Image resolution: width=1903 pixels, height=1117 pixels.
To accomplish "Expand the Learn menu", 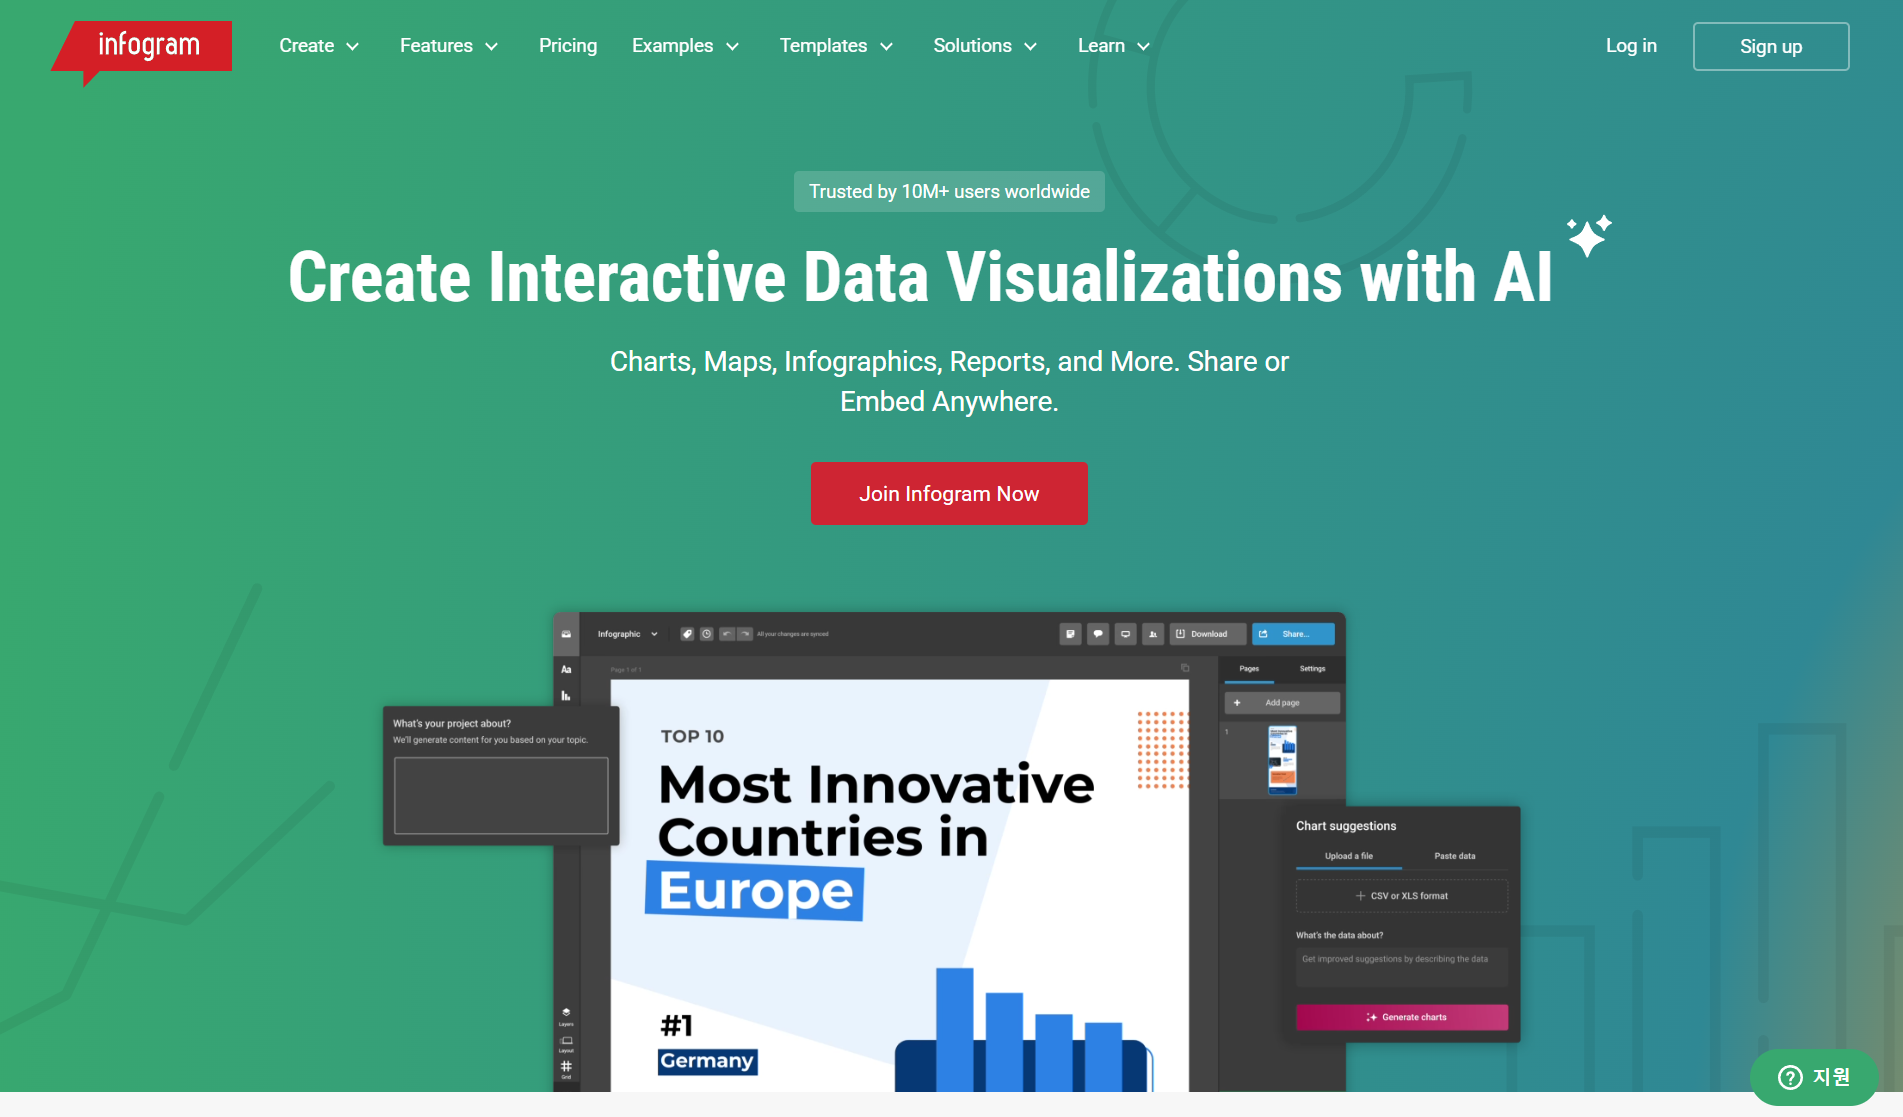I will pyautogui.click(x=1114, y=46).
